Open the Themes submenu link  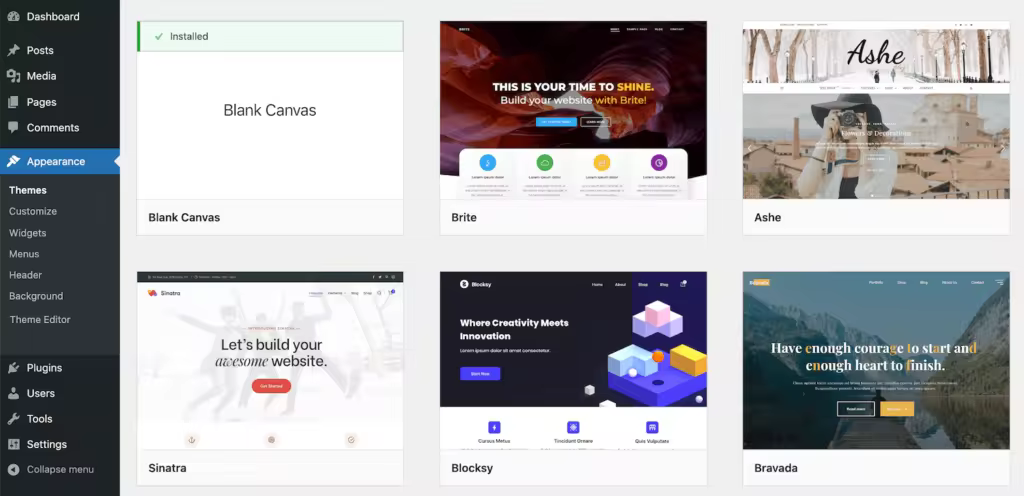28,190
